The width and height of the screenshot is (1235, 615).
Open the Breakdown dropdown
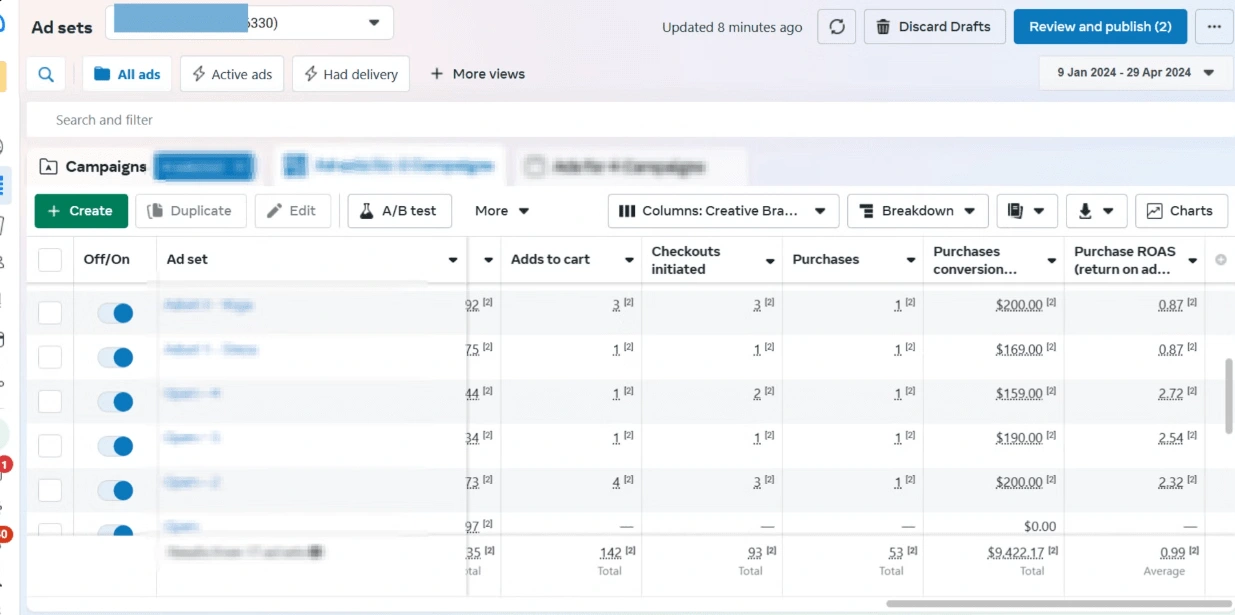point(917,211)
